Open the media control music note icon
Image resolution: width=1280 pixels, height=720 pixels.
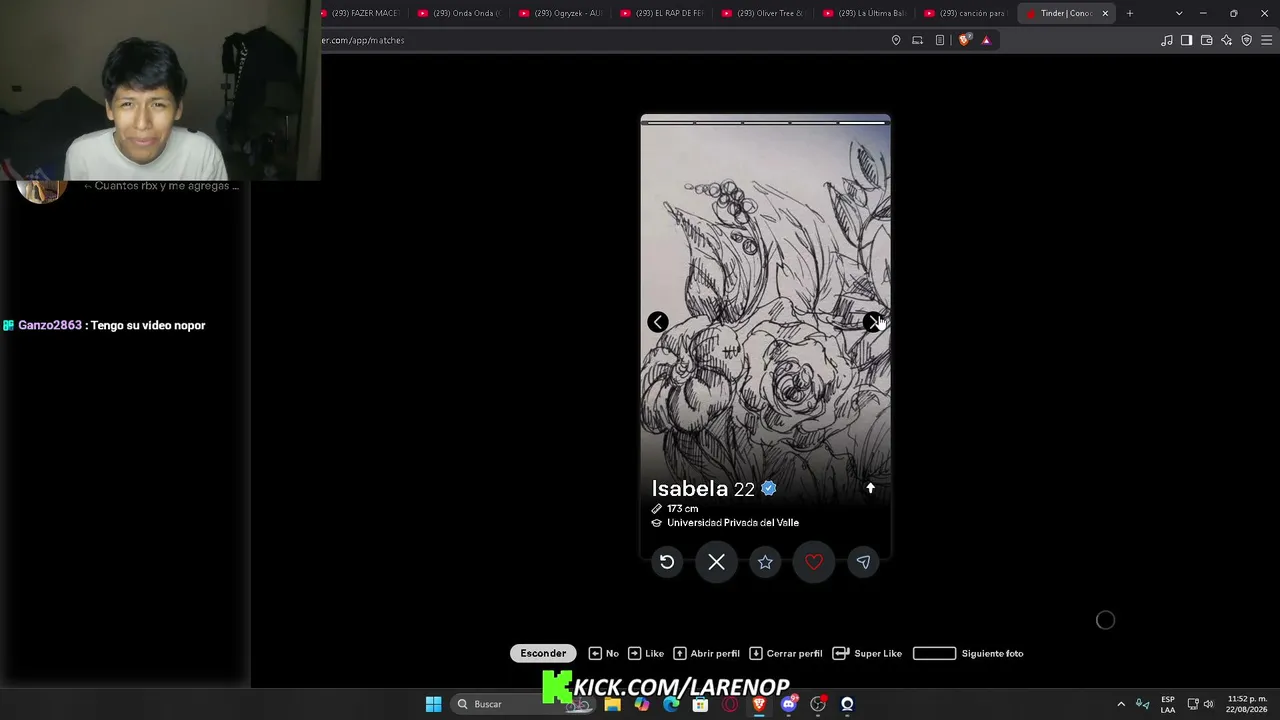pyautogui.click(x=1166, y=40)
